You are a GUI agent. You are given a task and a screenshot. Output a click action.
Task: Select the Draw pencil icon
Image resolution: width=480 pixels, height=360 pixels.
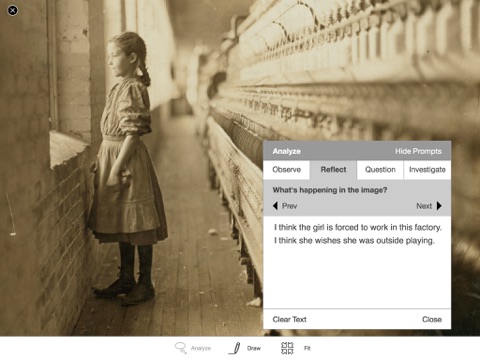coord(235,348)
